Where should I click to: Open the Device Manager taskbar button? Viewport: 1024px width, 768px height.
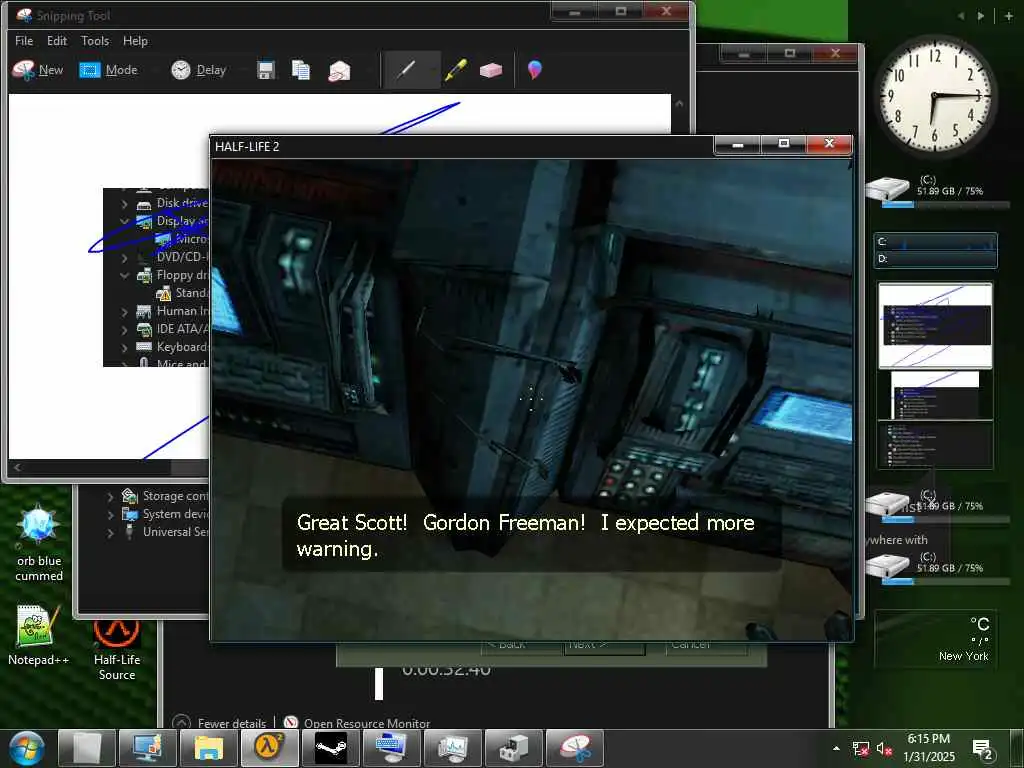(x=514, y=748)
